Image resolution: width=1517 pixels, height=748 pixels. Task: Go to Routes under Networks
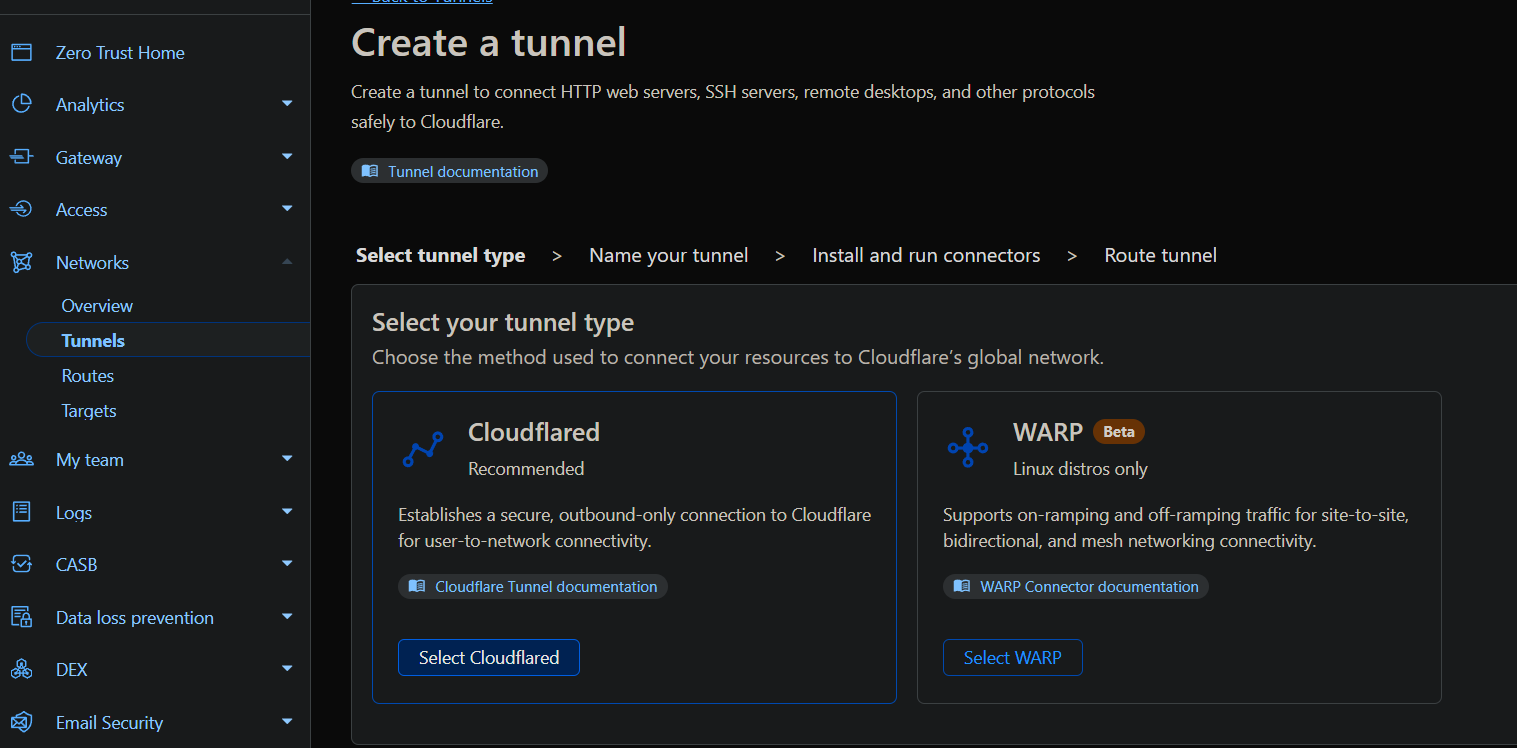pos(88,376)
